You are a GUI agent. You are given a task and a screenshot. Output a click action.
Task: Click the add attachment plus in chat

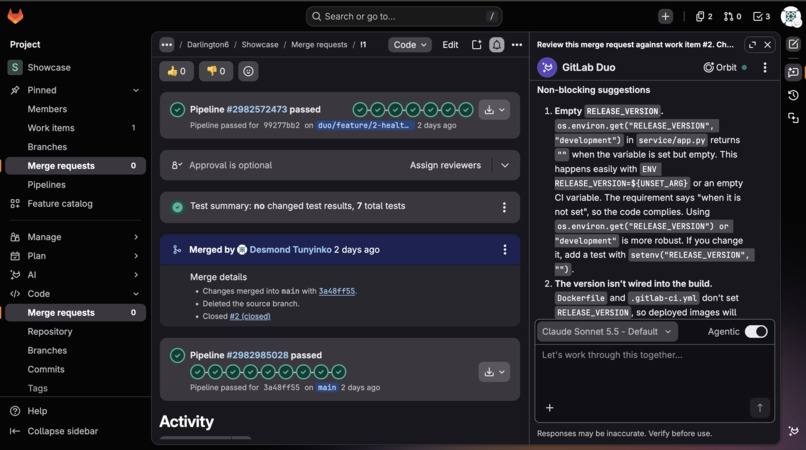(x=549, y=408)
